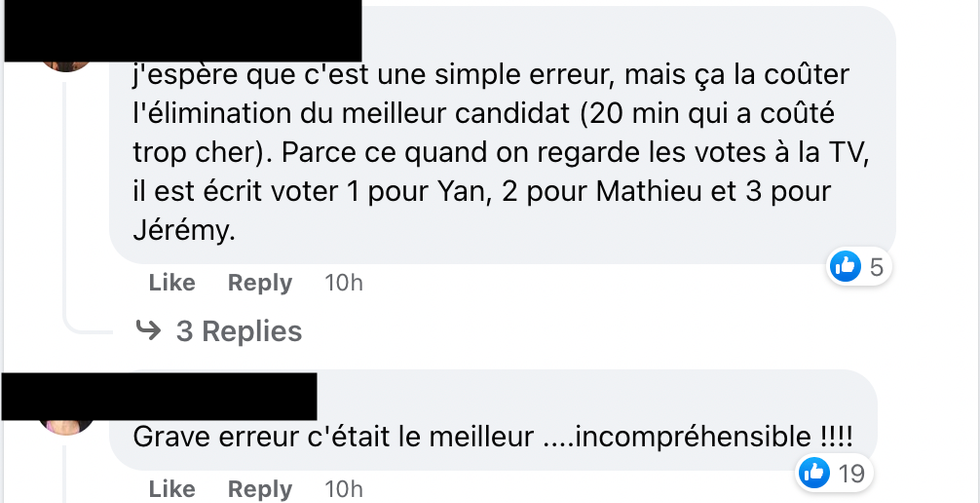Image resolution: width=980 pixels, height=503 pixels.
Task: Like the "Grave erreur" comment
Action: point(172,489)
